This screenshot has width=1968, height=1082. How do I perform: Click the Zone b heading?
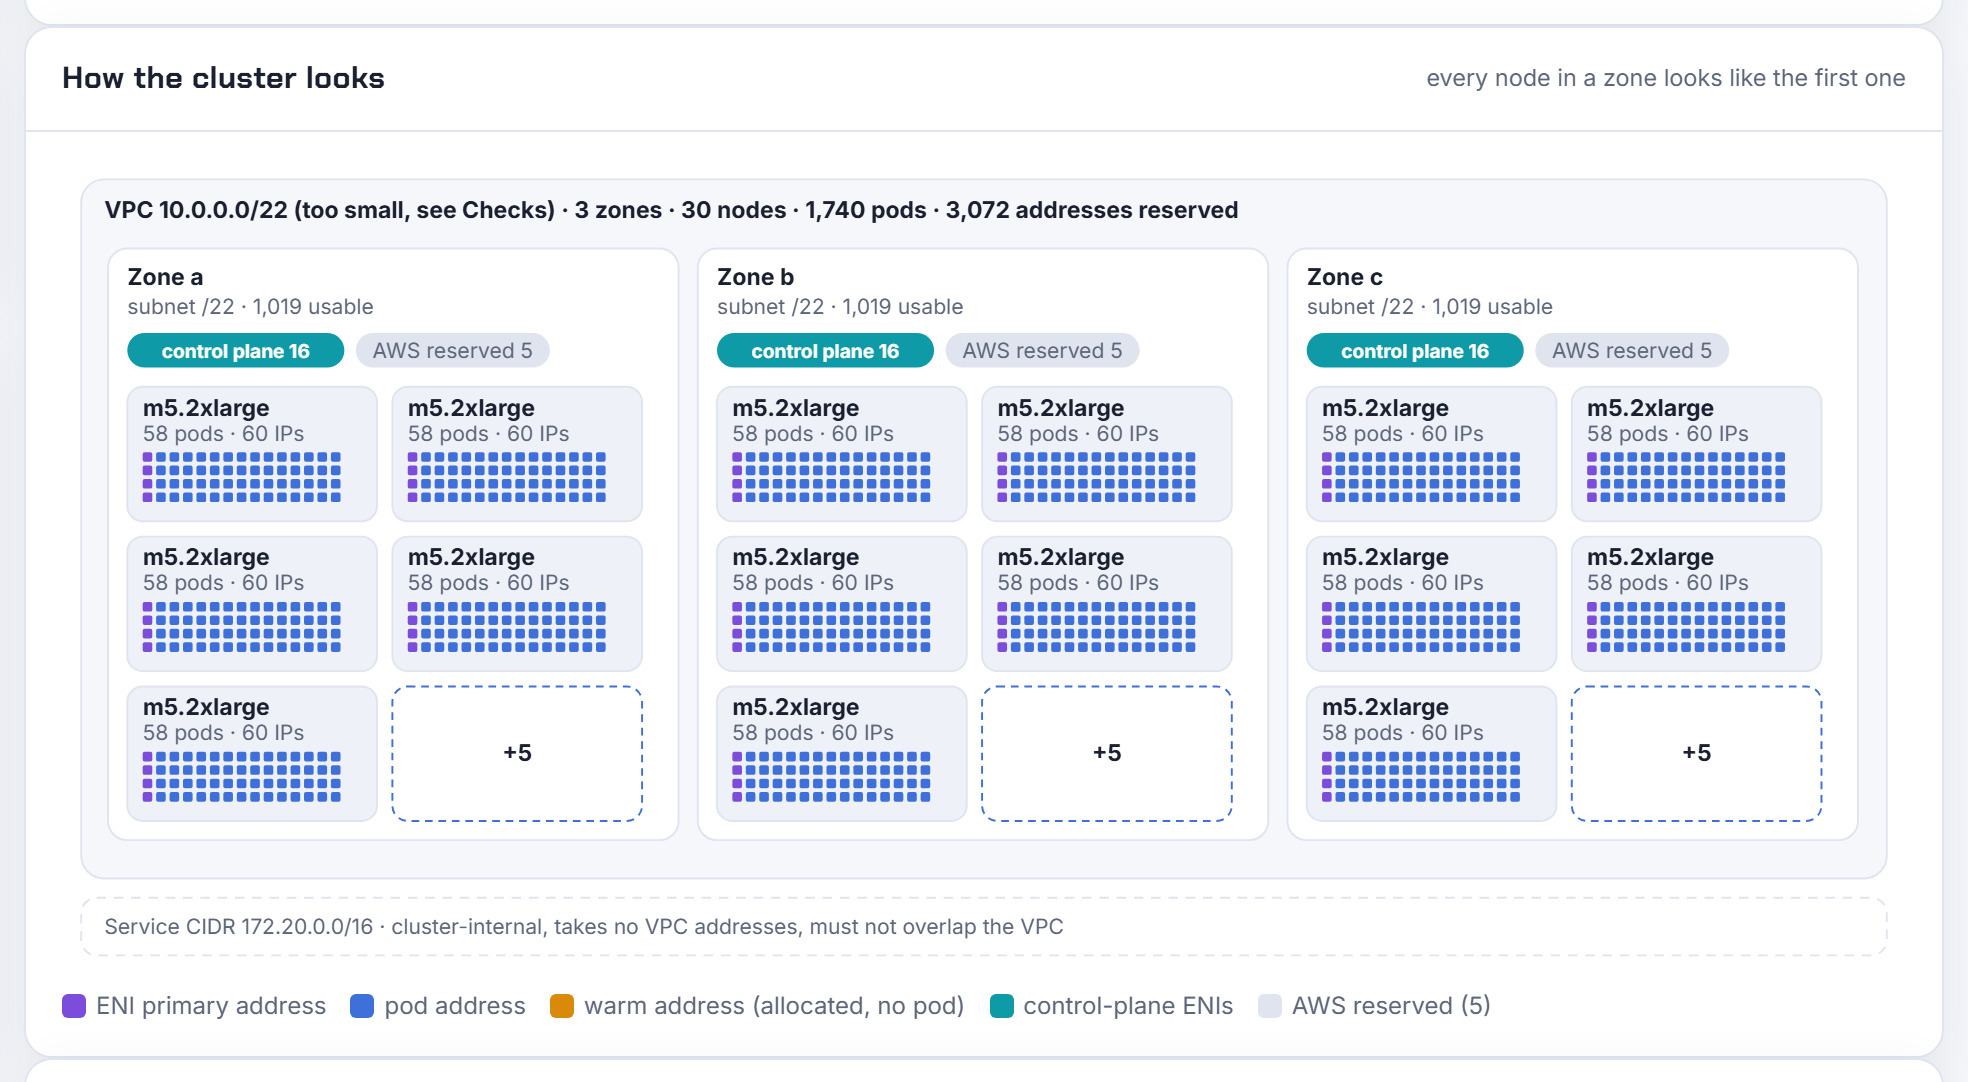point(755,277)
